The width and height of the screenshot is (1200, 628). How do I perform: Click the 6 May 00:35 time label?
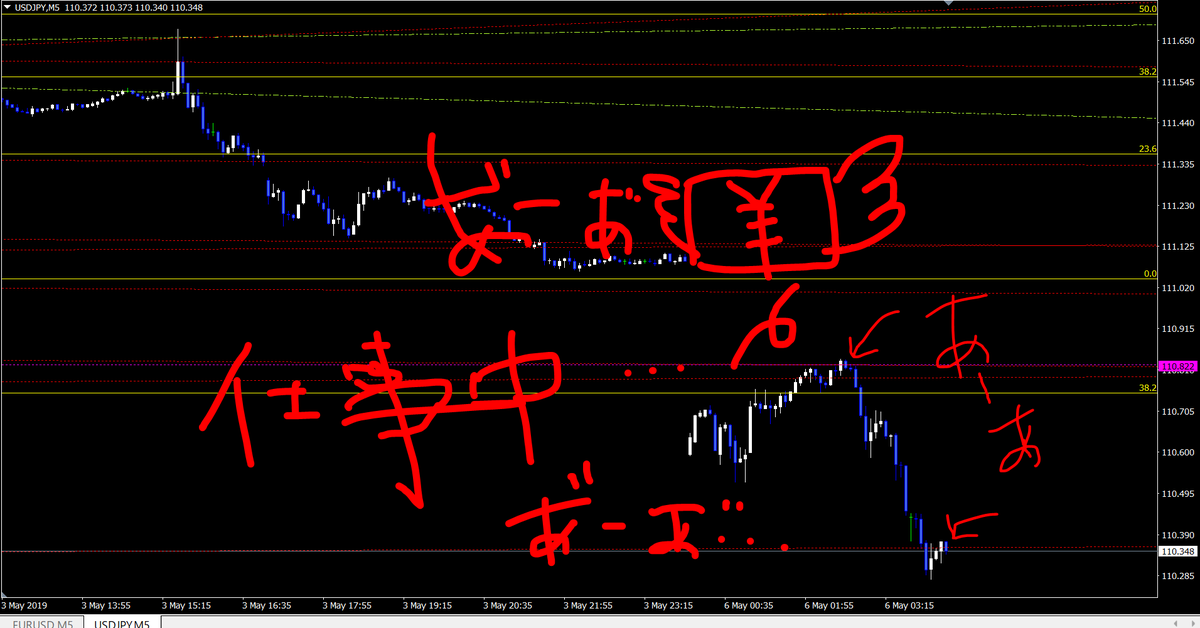(750, 605)
